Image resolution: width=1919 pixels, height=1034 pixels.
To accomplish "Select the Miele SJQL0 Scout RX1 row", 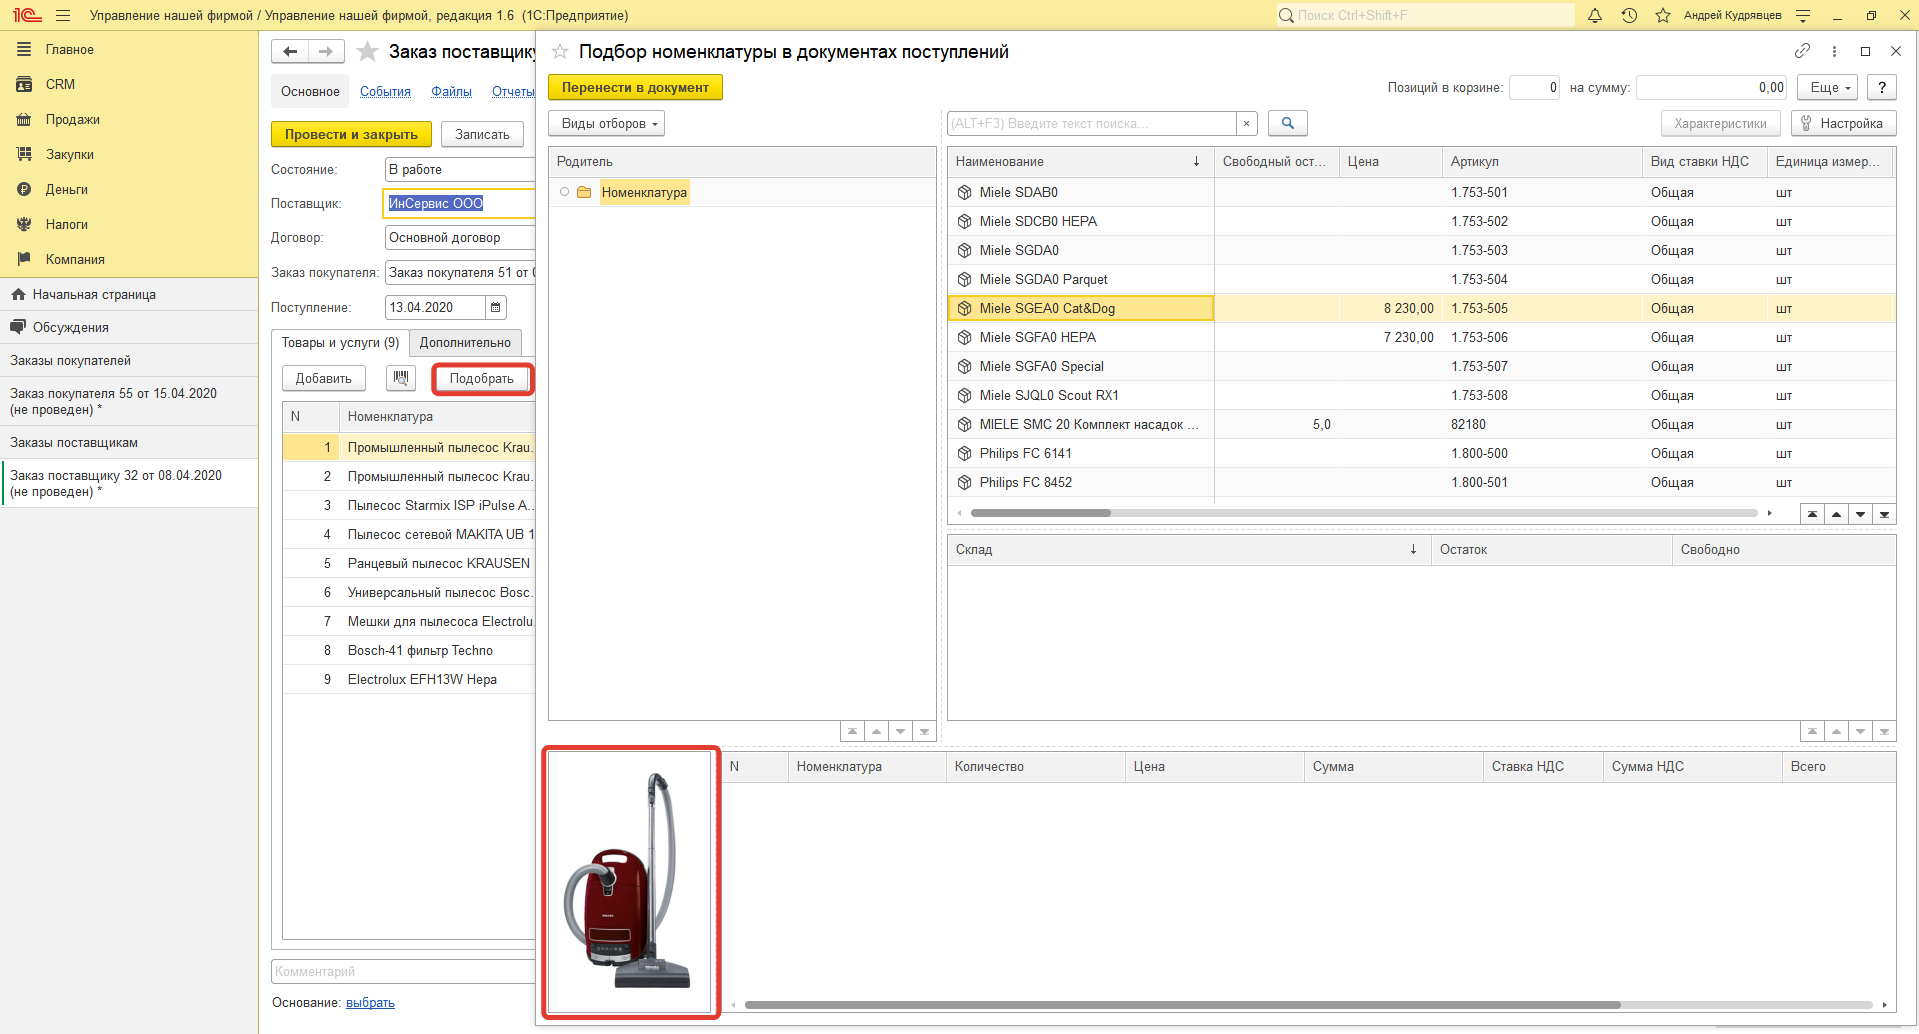I will [x=1421, y=395].
